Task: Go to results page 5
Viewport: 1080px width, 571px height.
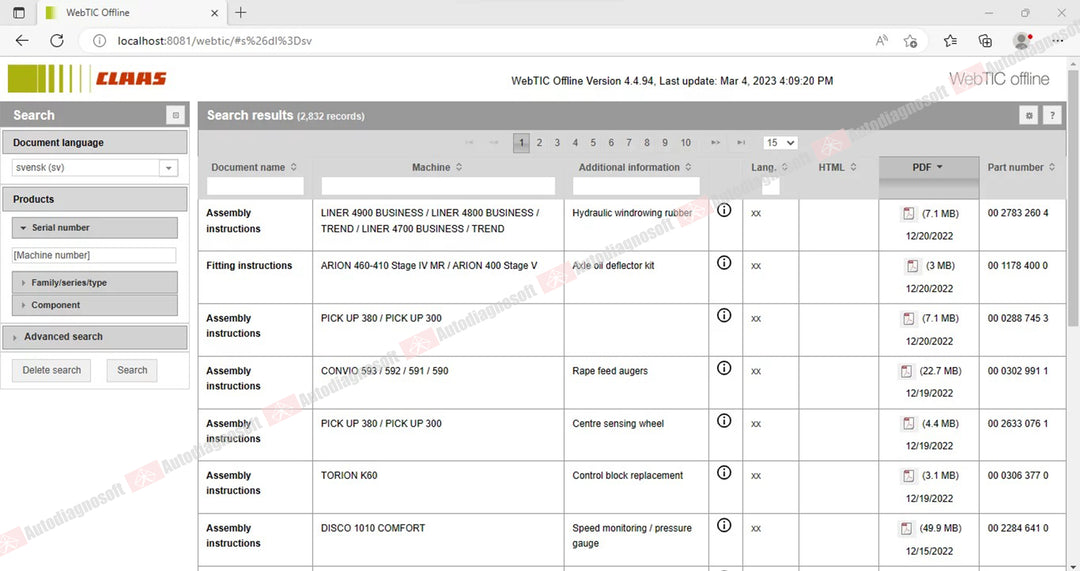Action: [x=593, y=143]
